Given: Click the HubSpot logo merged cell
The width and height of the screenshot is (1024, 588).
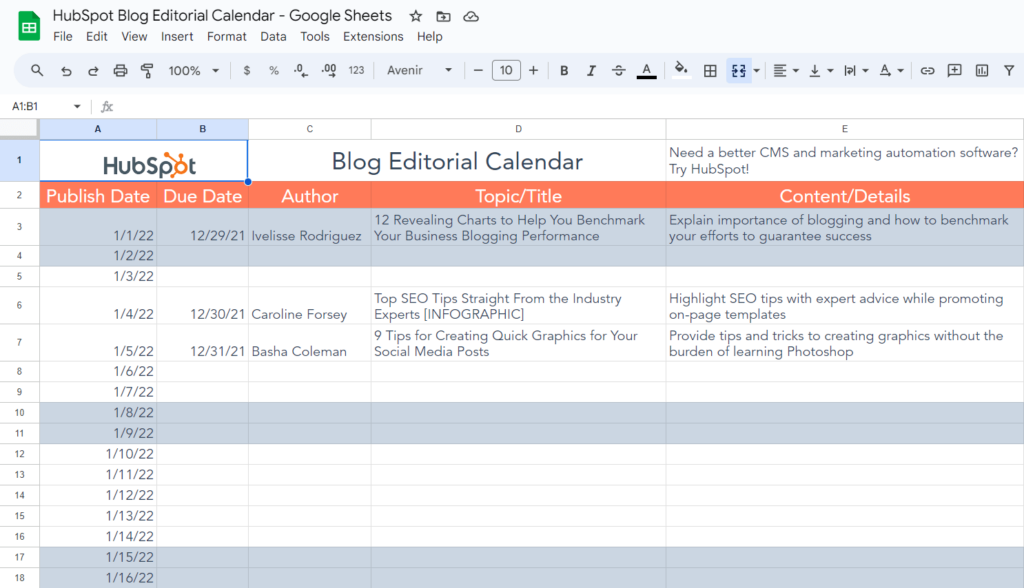Looking at the screenshot, I should pos(144,160).
